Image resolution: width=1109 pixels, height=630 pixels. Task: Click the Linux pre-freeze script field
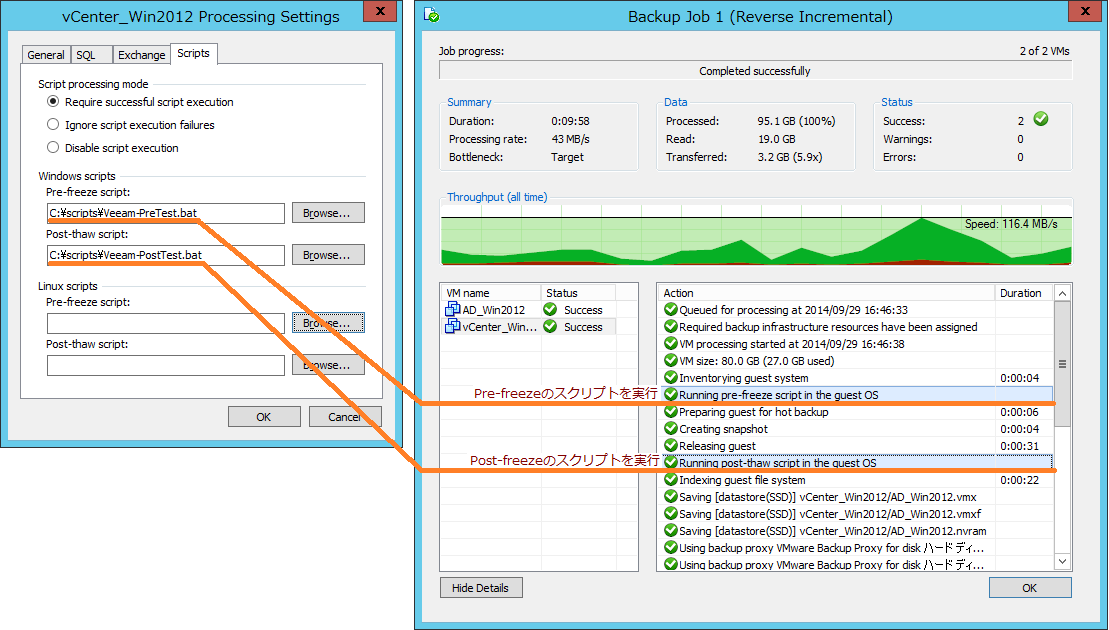(166, 323)
